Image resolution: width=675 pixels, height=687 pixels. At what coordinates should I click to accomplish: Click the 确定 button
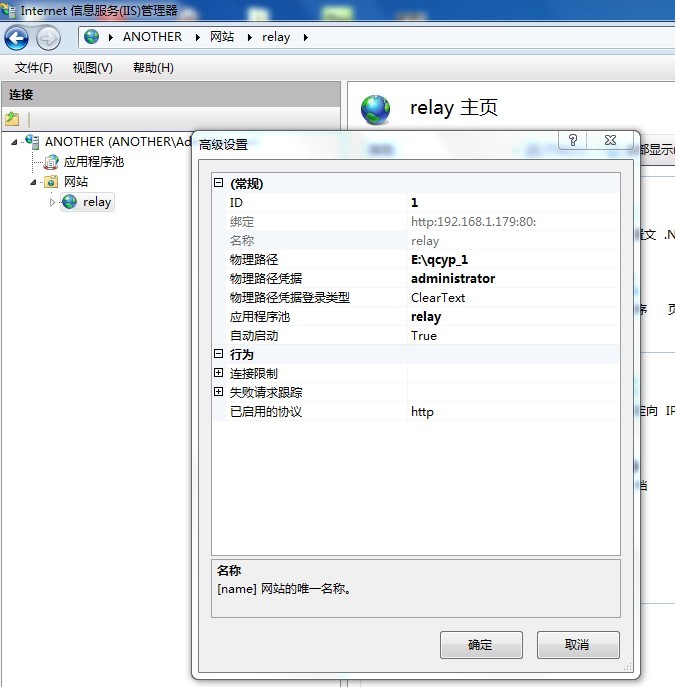pyautogui.click(x=481, y=645)
